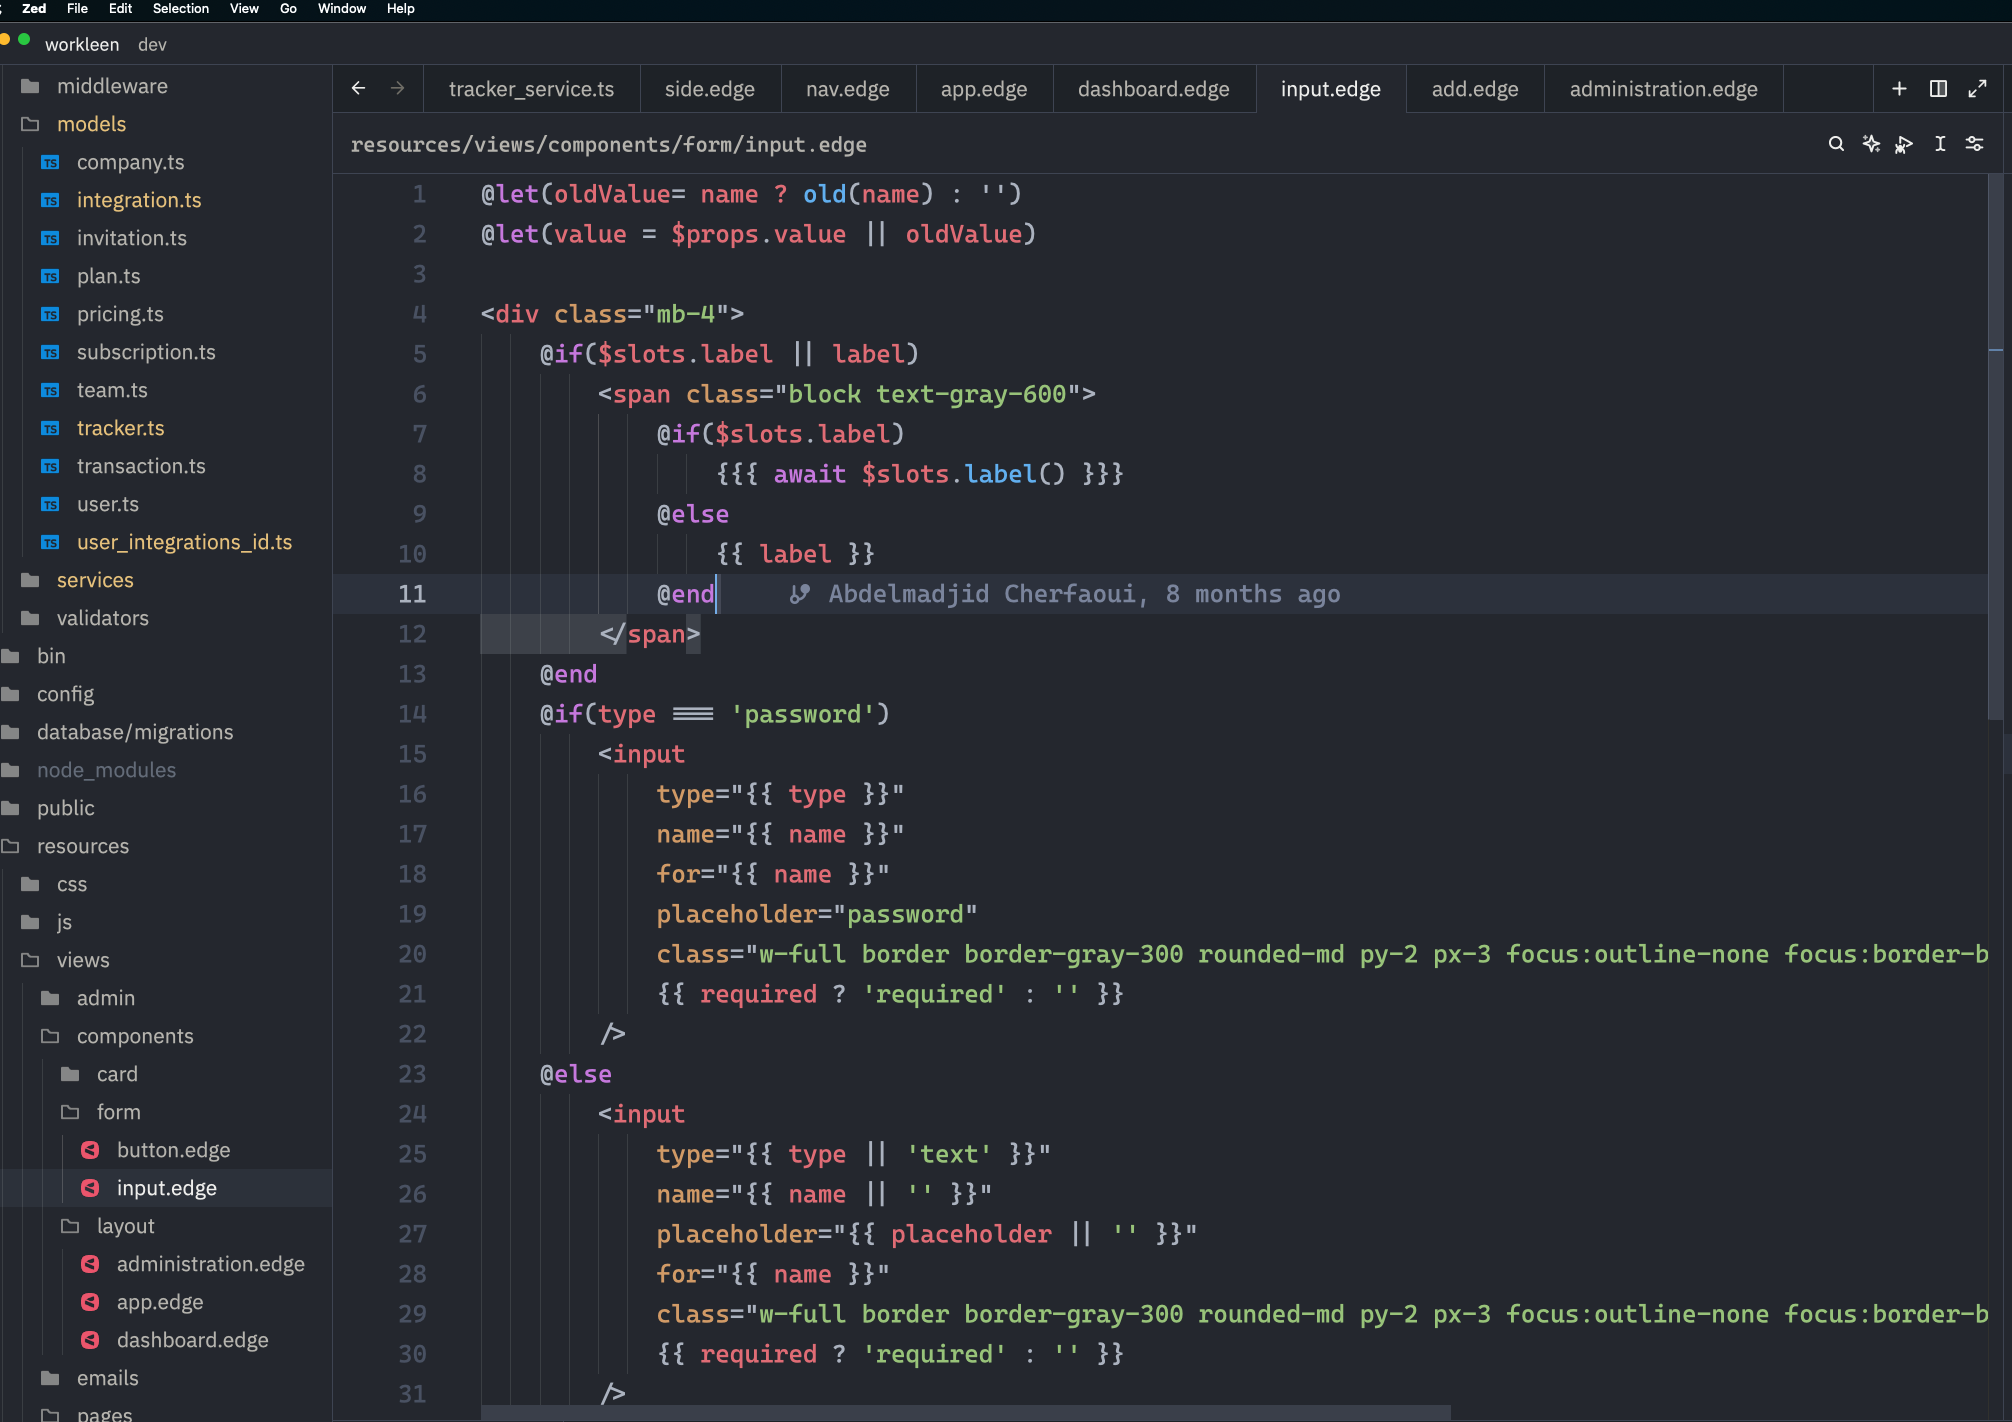The width and height of the screenshot is (2012, 1422).
Task: Launch the debugger run icon
Action: (x=1904, y=144)
